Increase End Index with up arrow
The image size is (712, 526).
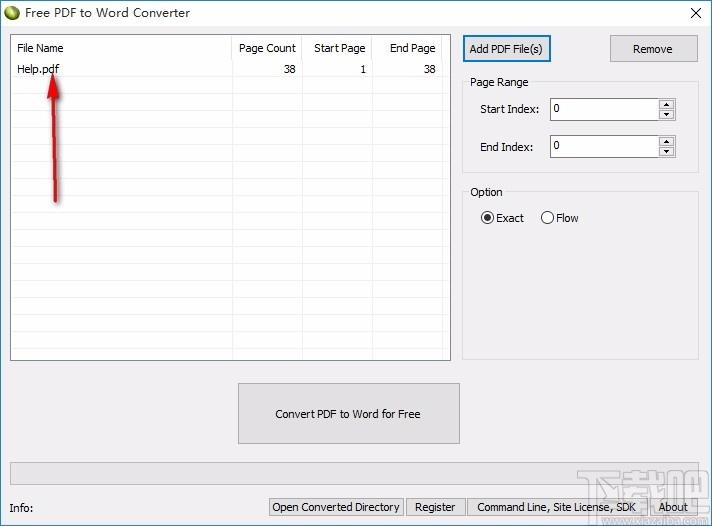point(667,141)
